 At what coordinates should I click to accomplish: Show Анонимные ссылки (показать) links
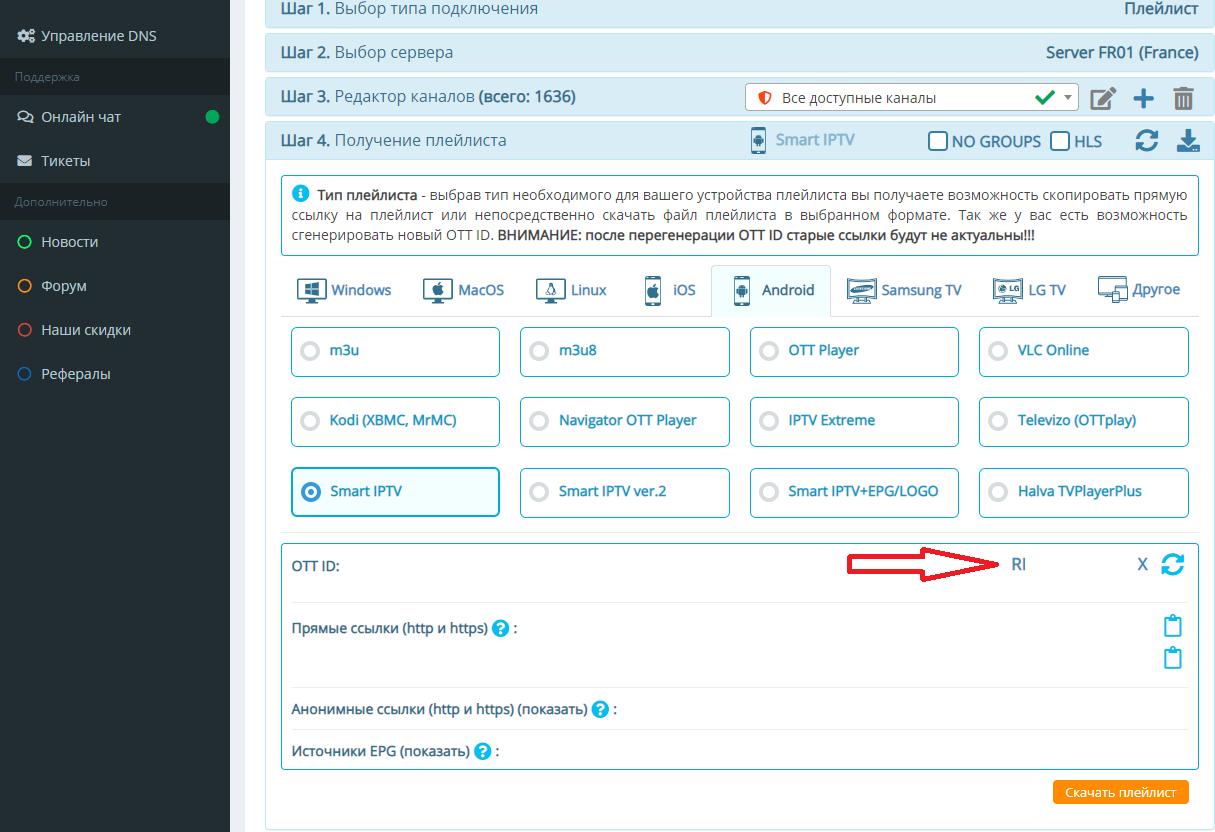click(553, 710)
